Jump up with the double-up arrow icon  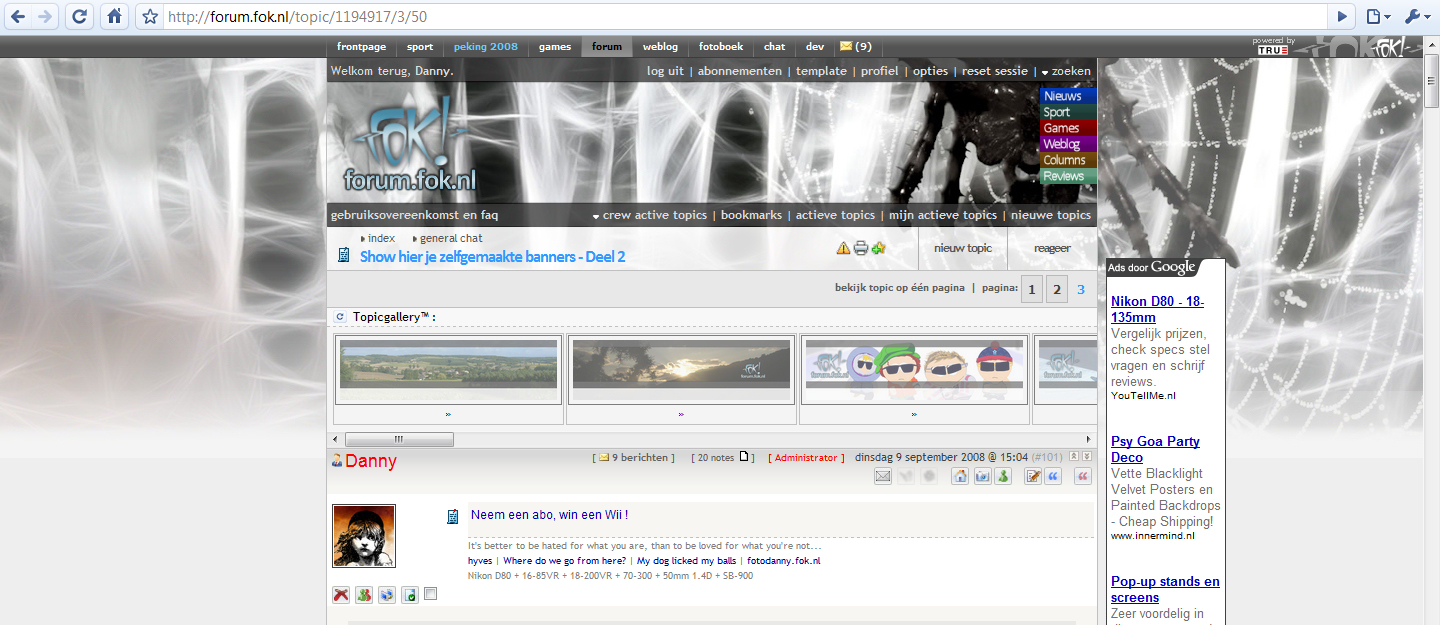point(1074,456)
